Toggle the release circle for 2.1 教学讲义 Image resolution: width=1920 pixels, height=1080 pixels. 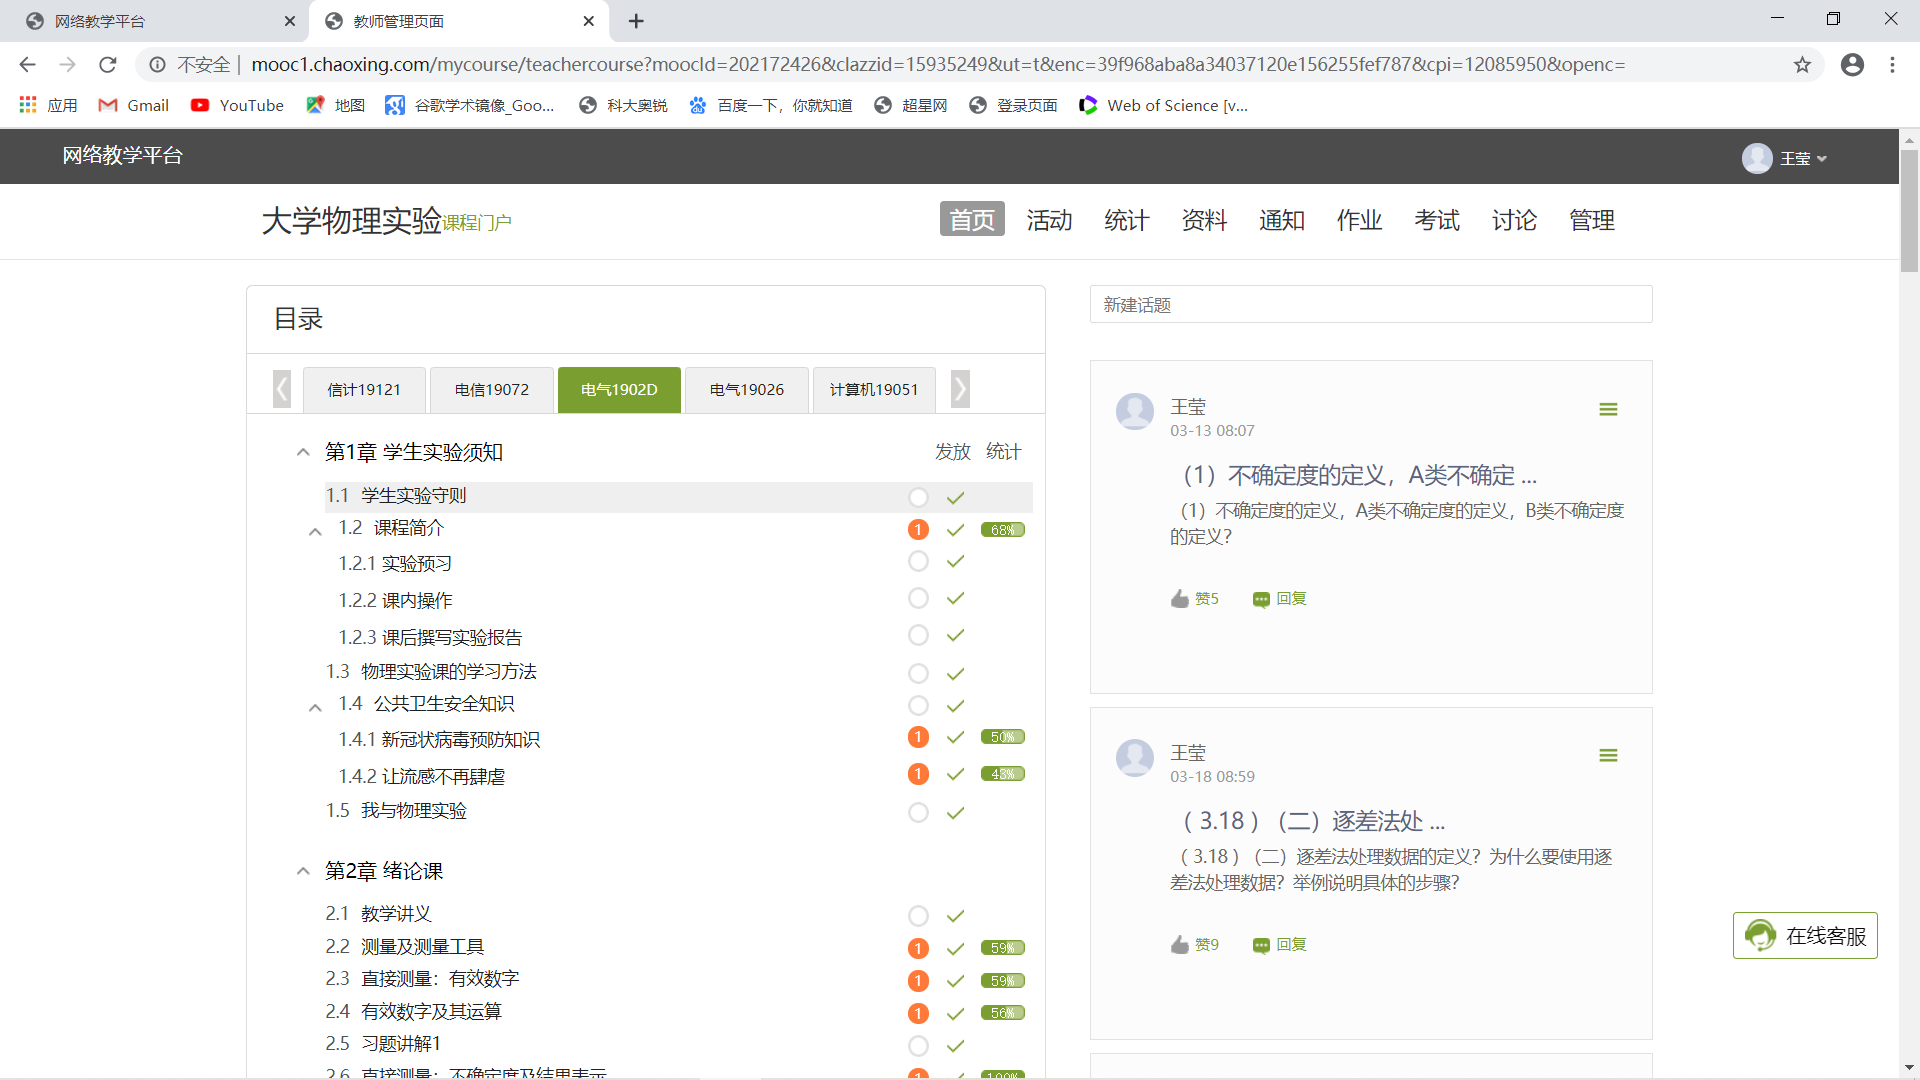(x=918, y=915)
